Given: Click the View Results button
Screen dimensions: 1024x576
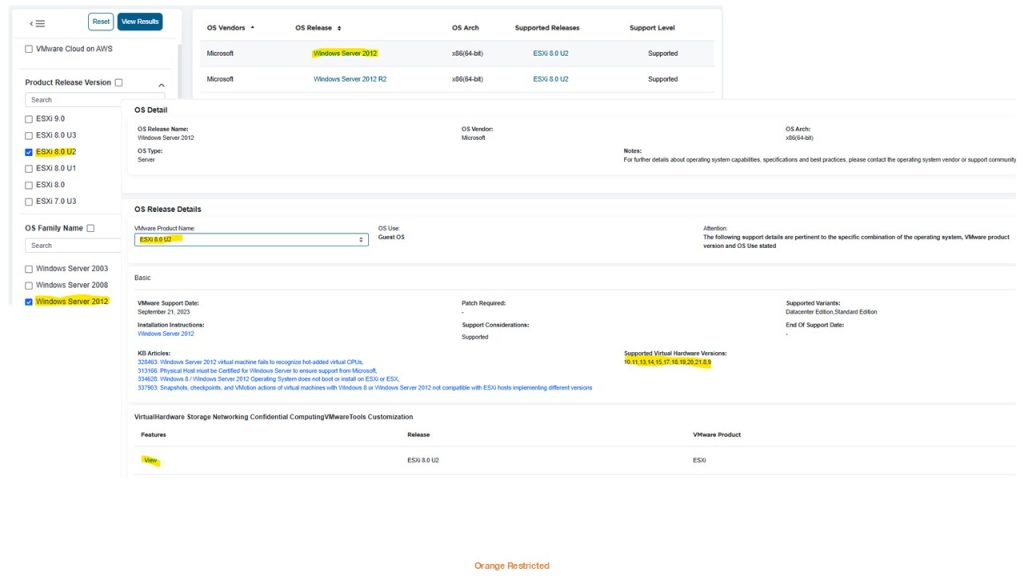Looking at the screenshot, I should click(140, 22).
